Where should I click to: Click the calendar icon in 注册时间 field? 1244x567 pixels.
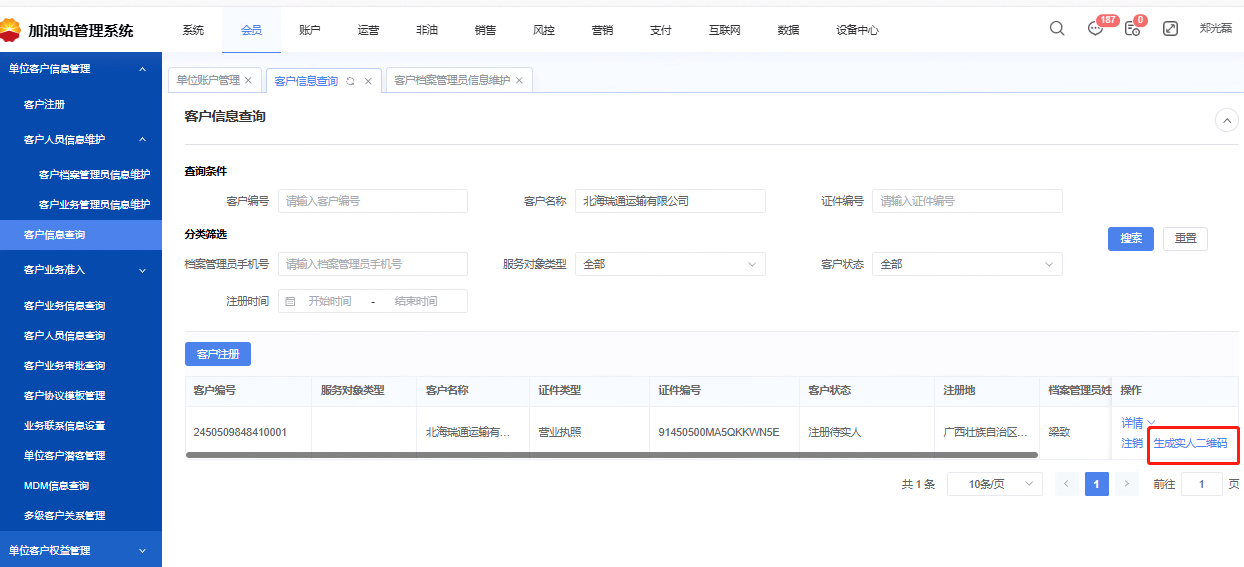coord(291,301)
